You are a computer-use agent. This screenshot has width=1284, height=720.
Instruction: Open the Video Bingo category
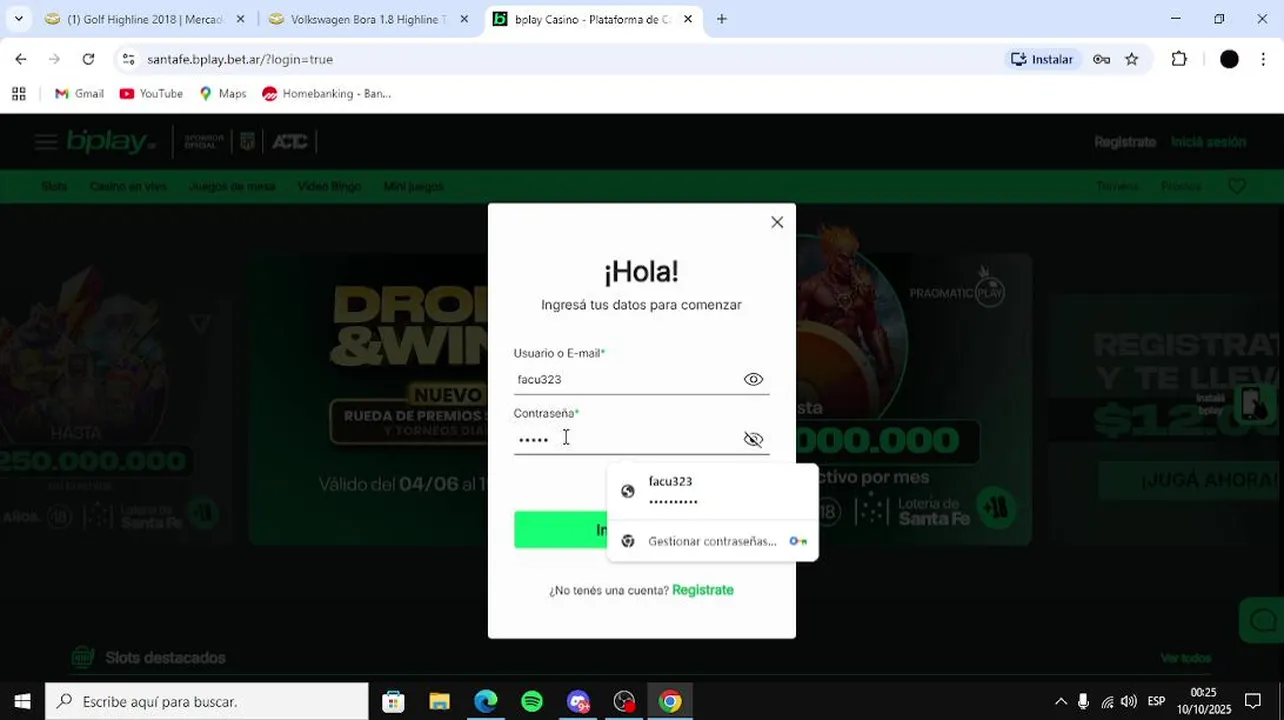coord(329,186)
